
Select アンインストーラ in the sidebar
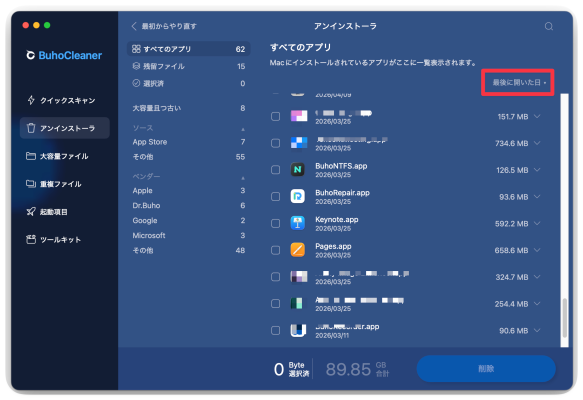click(64, 128)
